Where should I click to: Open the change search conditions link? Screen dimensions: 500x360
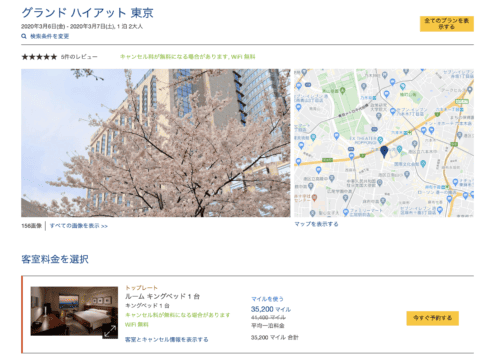50,36
